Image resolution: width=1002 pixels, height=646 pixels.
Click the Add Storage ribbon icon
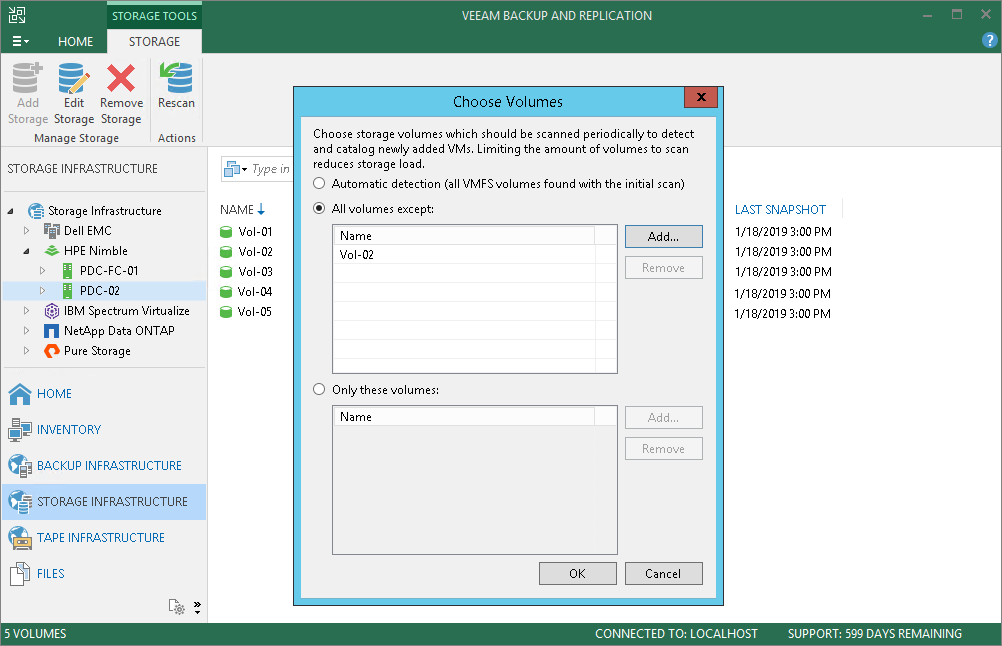27,78
